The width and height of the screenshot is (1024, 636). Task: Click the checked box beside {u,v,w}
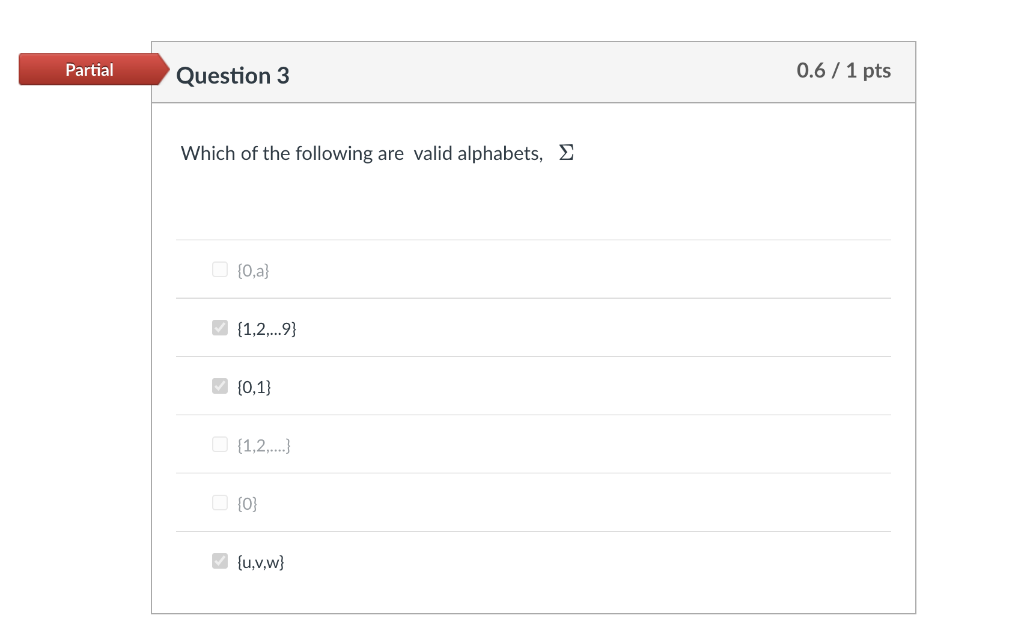(x=219, y=561)
